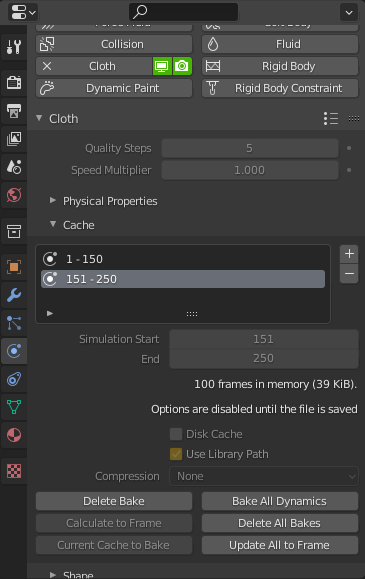The image size is (365, 579).
Task: Open the Modifiers wrench tab
Action: (14, 295)
